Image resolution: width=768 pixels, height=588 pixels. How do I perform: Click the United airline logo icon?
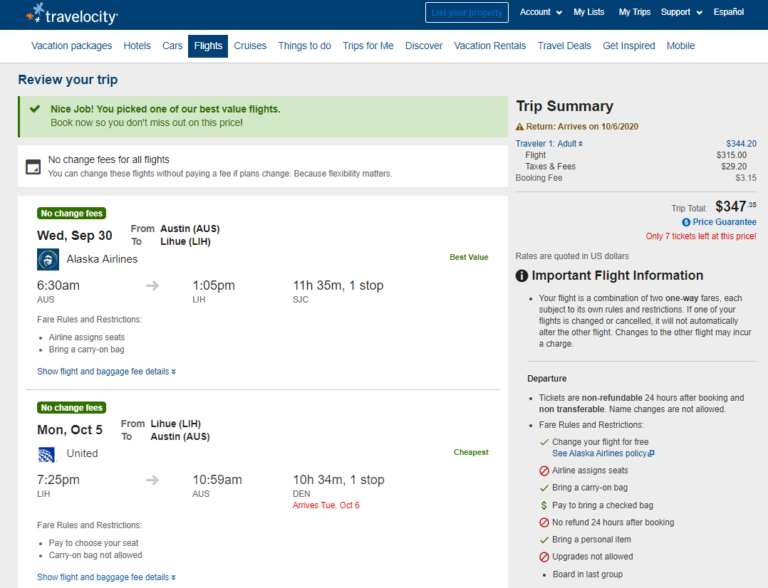[x=47, y=454]
